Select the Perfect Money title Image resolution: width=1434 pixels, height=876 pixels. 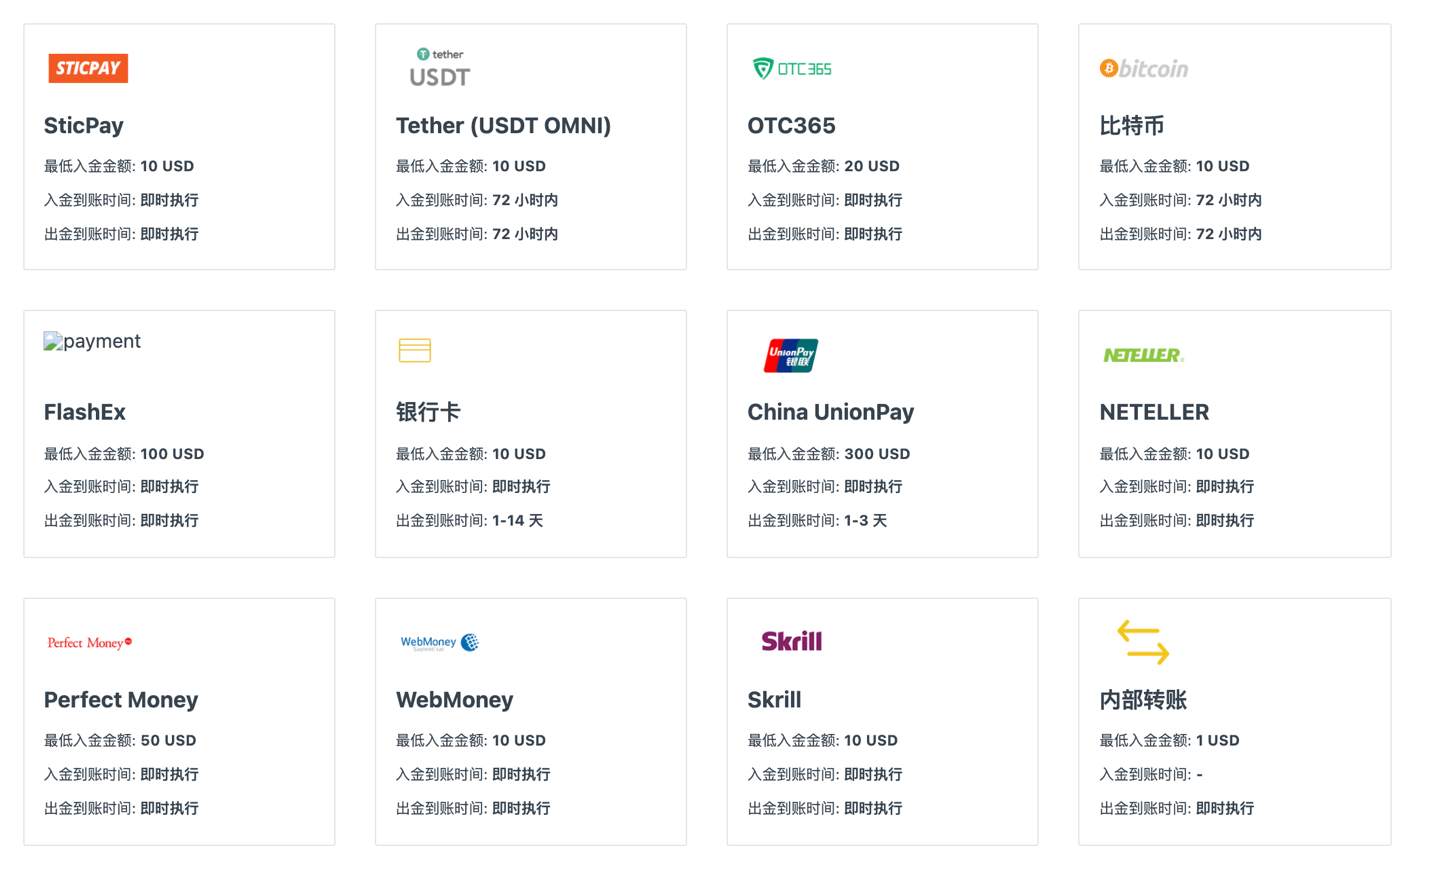[x=121, y=700]
